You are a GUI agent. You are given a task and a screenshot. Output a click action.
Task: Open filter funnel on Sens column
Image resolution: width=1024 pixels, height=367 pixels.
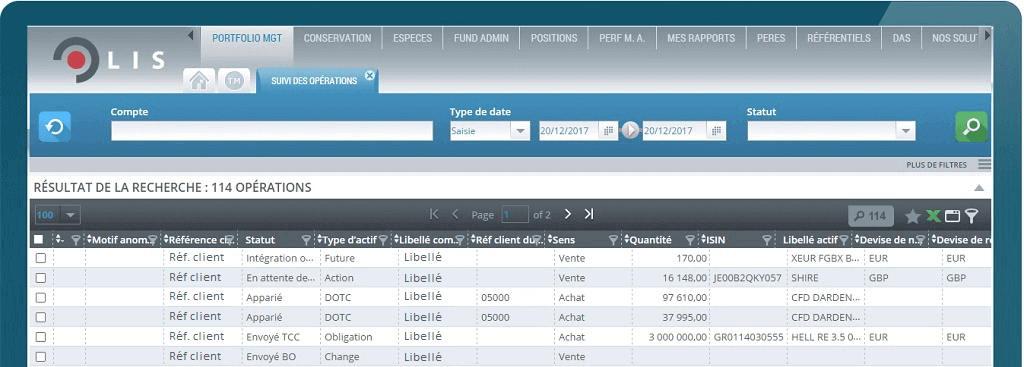pyautogui.click(x=613, y=240)
